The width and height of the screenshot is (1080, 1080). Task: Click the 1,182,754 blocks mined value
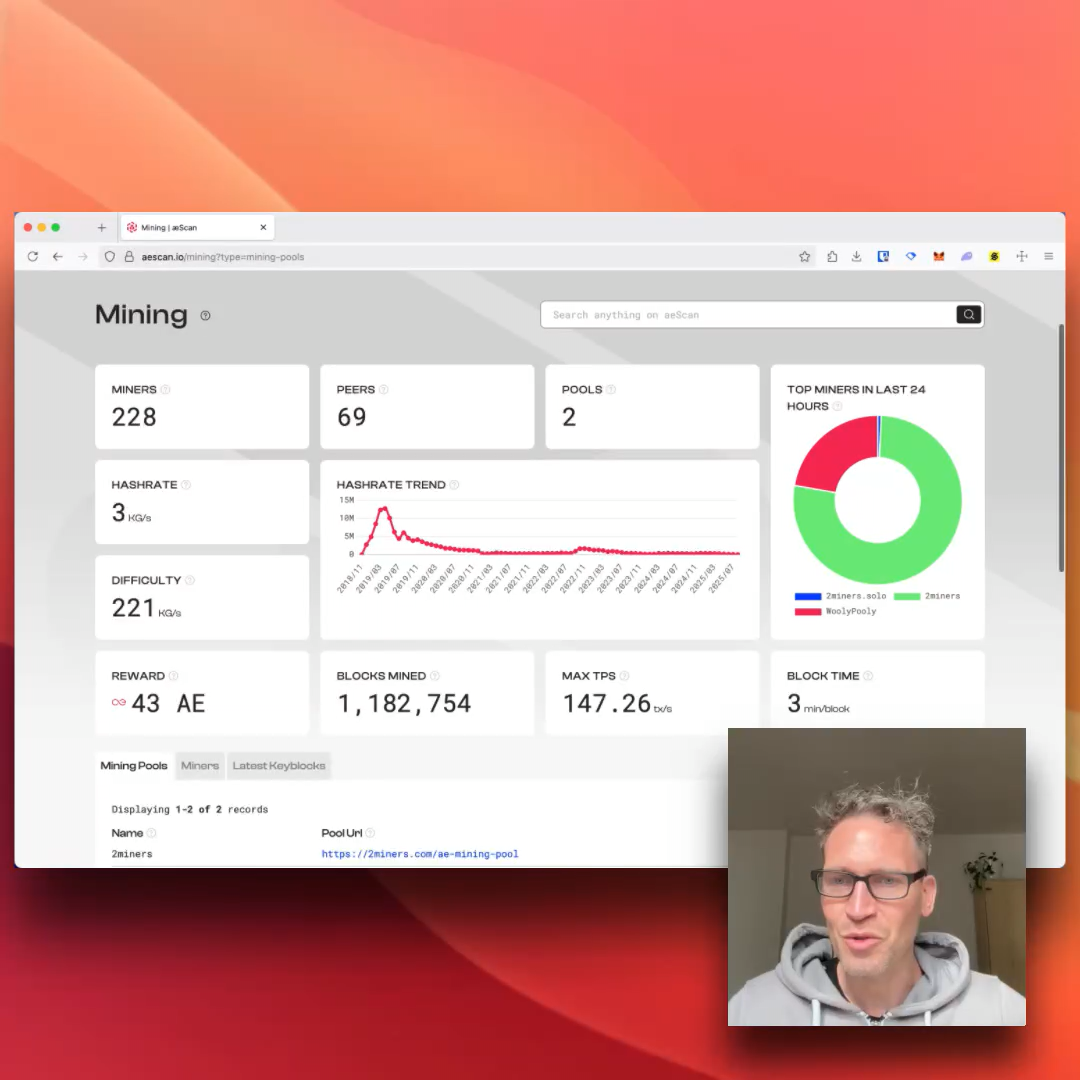[404, 703]
